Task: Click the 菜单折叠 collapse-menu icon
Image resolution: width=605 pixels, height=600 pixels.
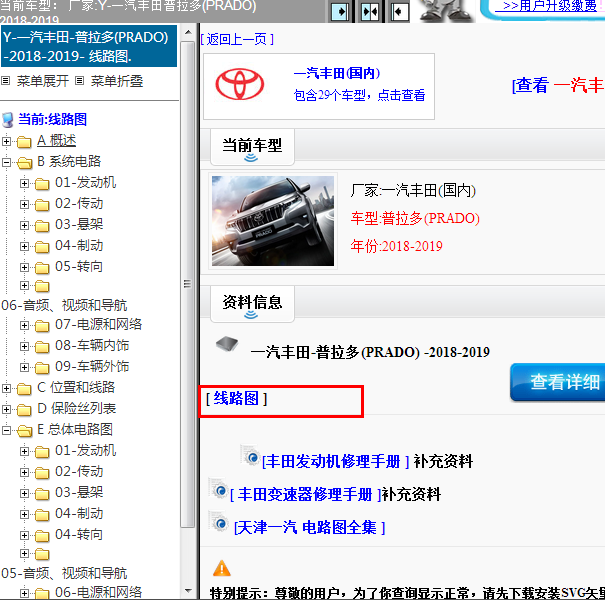Action: point(79,81)
